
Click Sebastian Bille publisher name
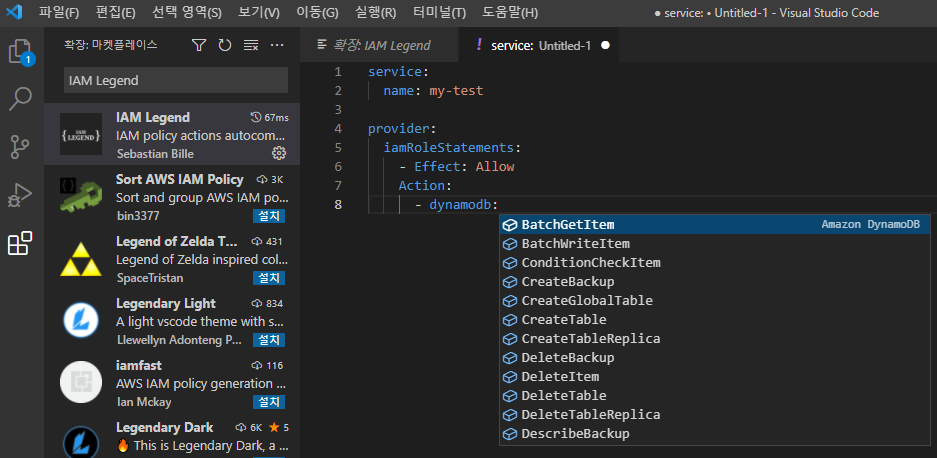click(x=155, y=154)
